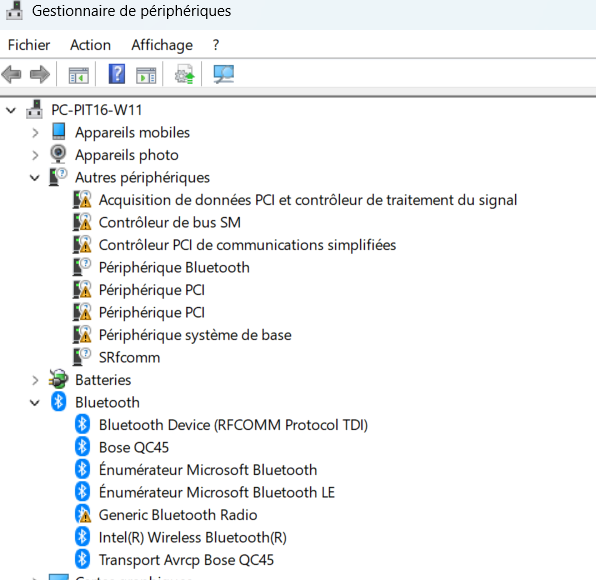
Task: Click the PC-PIT16-W11 computer icon
Action: click(34, 110)
